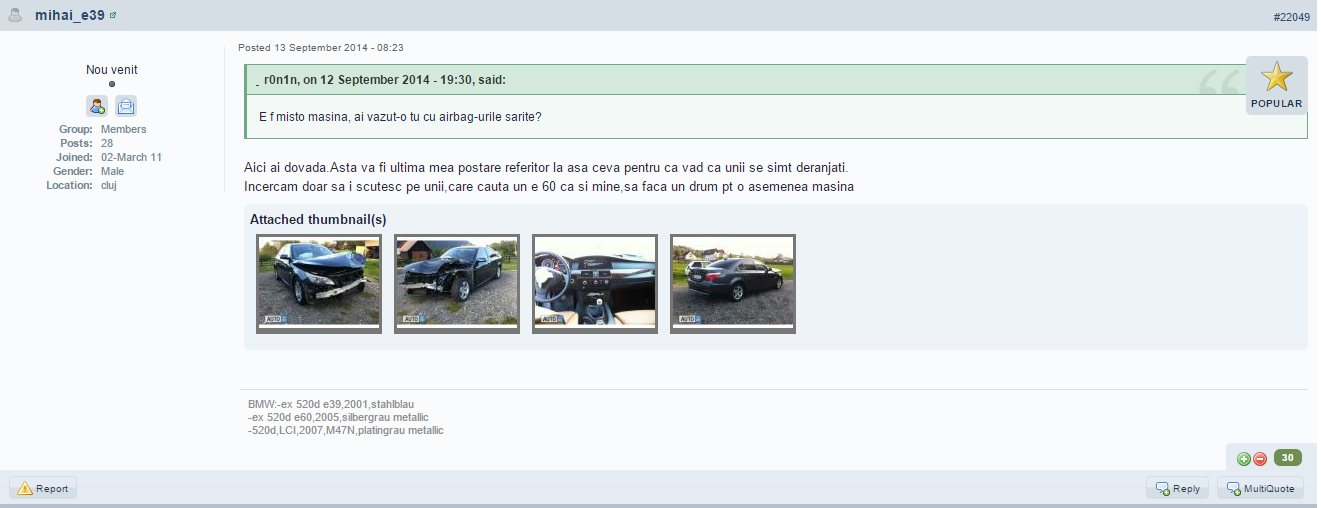This screenshot has height=508, width=1321.
Task: Click the Posted 13 September 2014 timestamp
Action: [x=321, y=48]
